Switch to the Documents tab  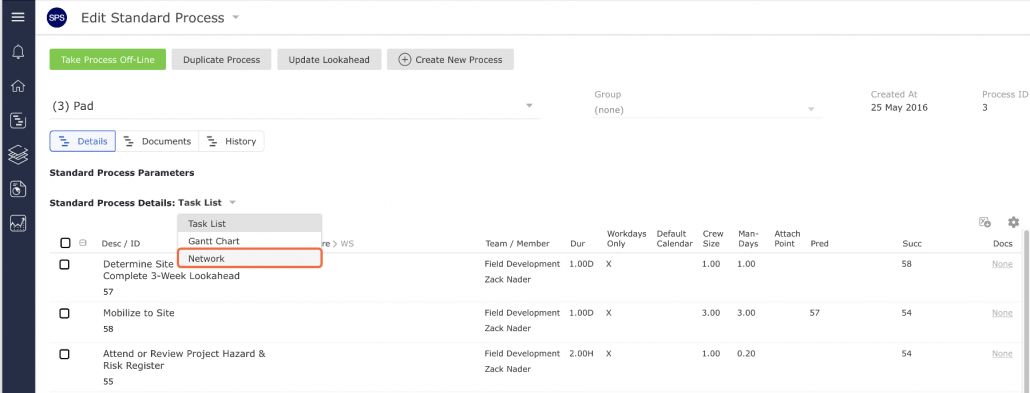pyautogui.click(x=158, y=141)
